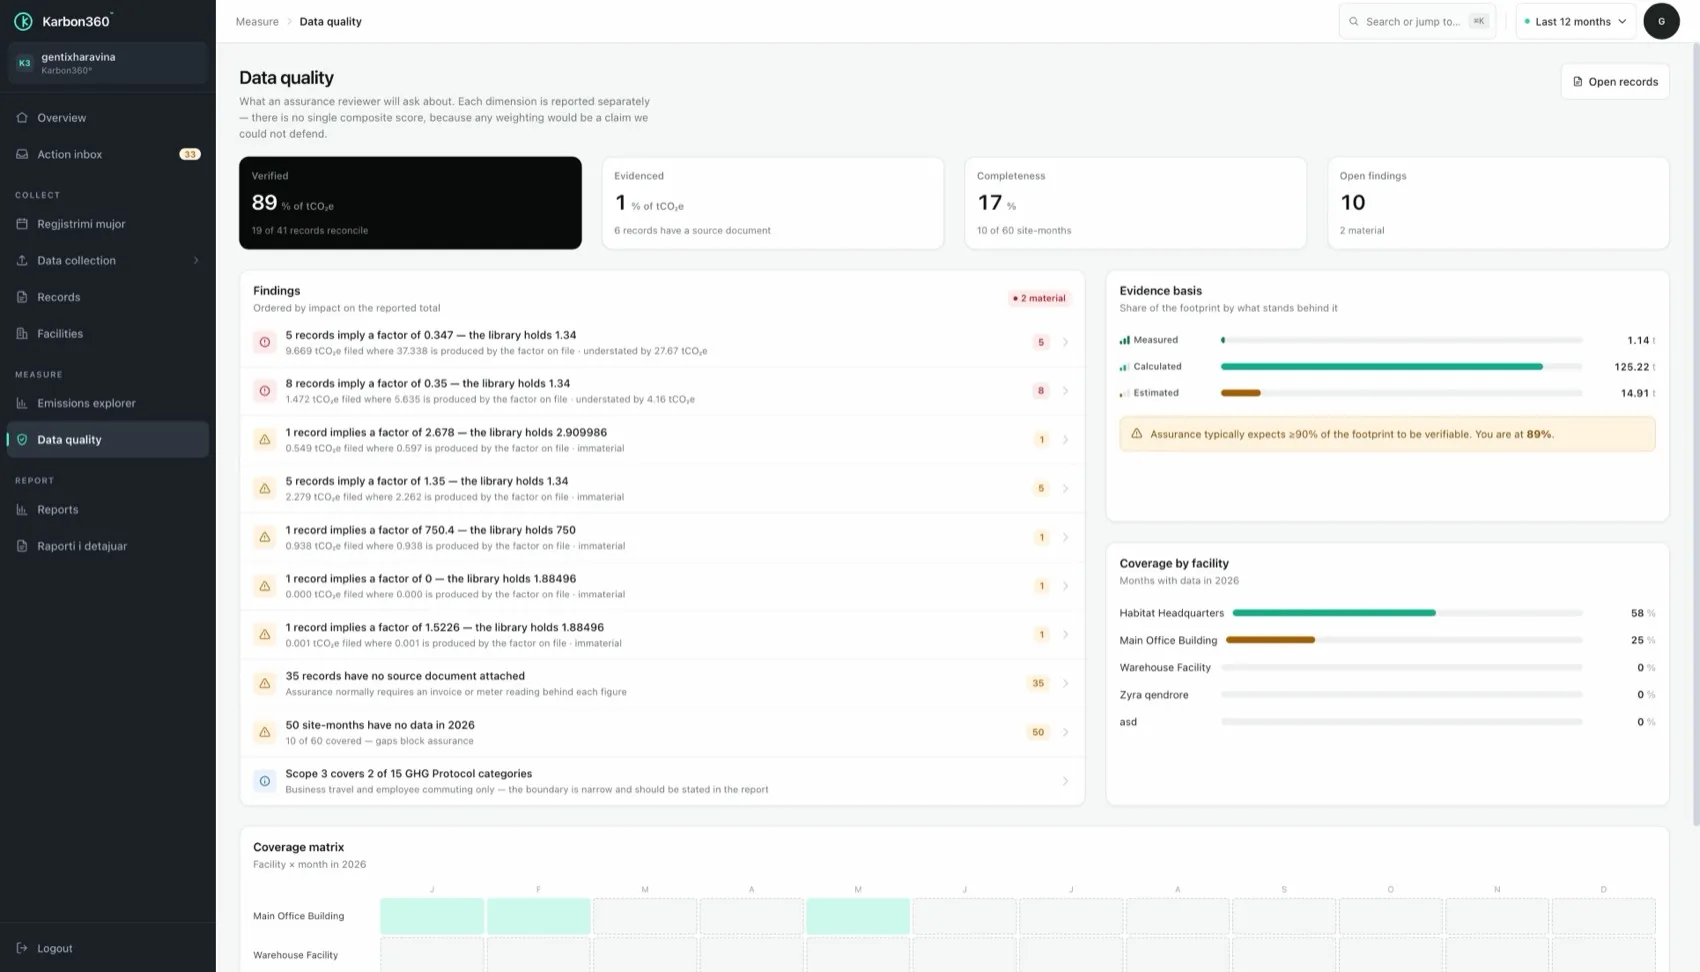1700x972 pixels.
Task: Click the Data collection upload icon
Action: tap(22, 260)
